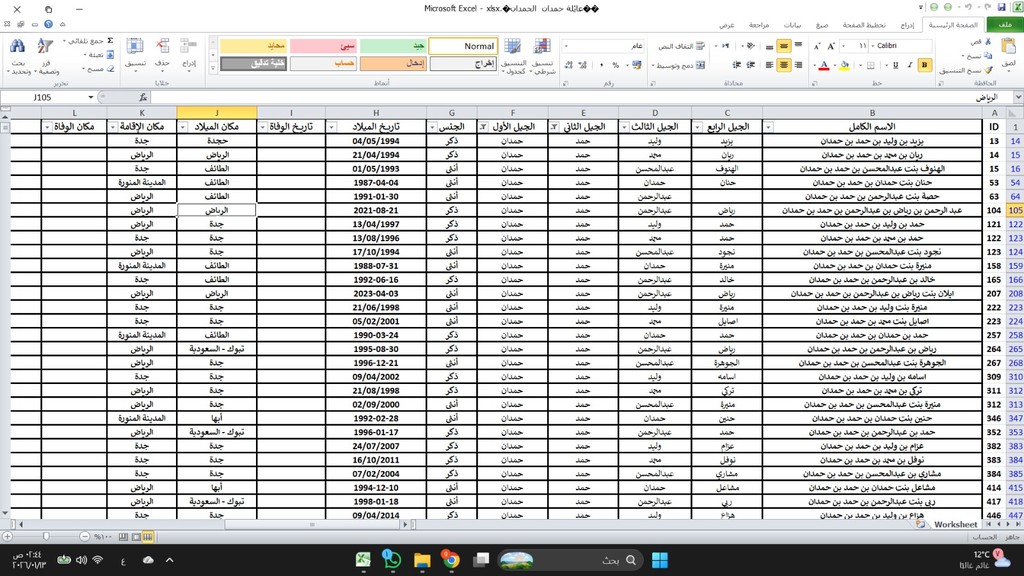Open Format as Table (التنسيق كجدول)
Image resolution: width=1024 pixels, height=576 pixels.
(x=513, y=55)
